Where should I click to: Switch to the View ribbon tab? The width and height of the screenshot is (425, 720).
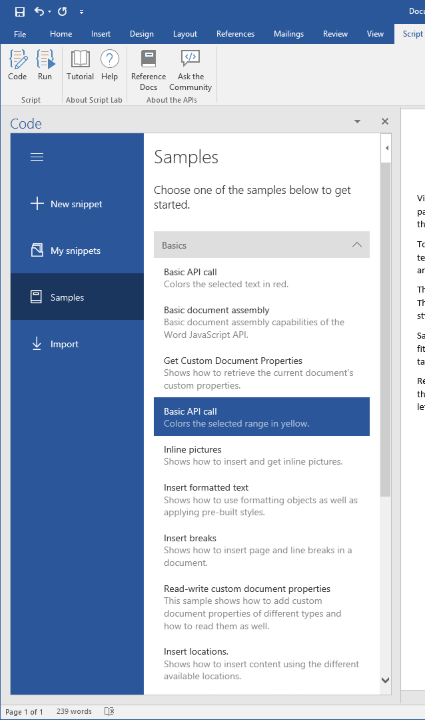pos(375,34)
